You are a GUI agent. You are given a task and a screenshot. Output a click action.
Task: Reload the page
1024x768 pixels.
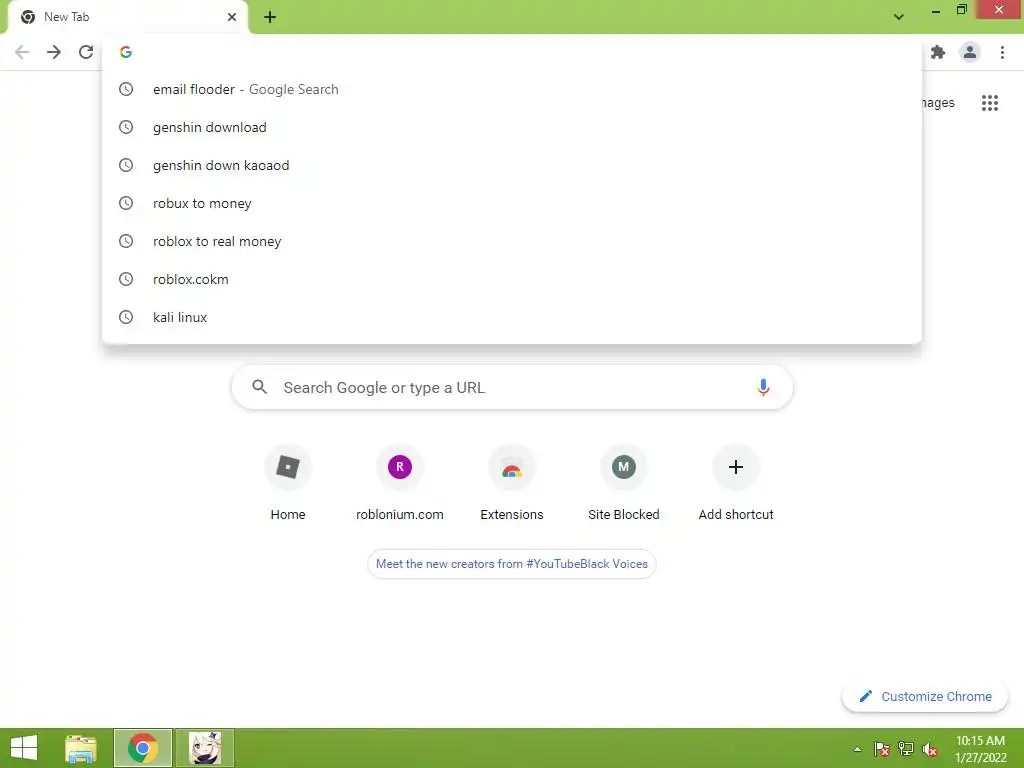point(86,52)
